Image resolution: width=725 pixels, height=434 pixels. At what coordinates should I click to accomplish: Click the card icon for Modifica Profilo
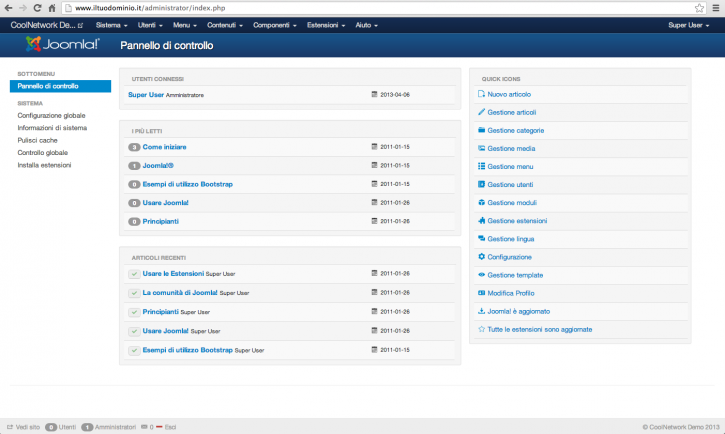[x=481, y=293]
